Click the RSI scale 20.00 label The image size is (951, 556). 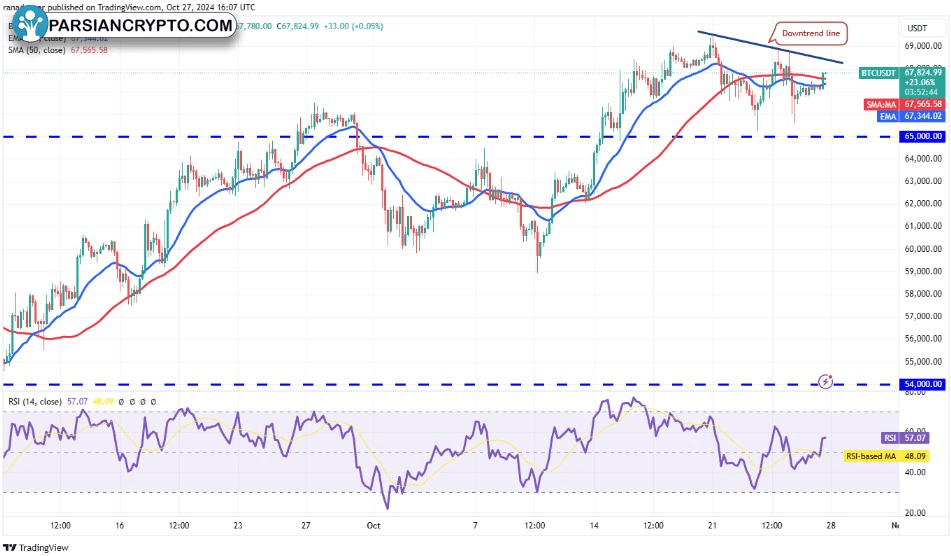pyautogui.click(x=915, y=513)
